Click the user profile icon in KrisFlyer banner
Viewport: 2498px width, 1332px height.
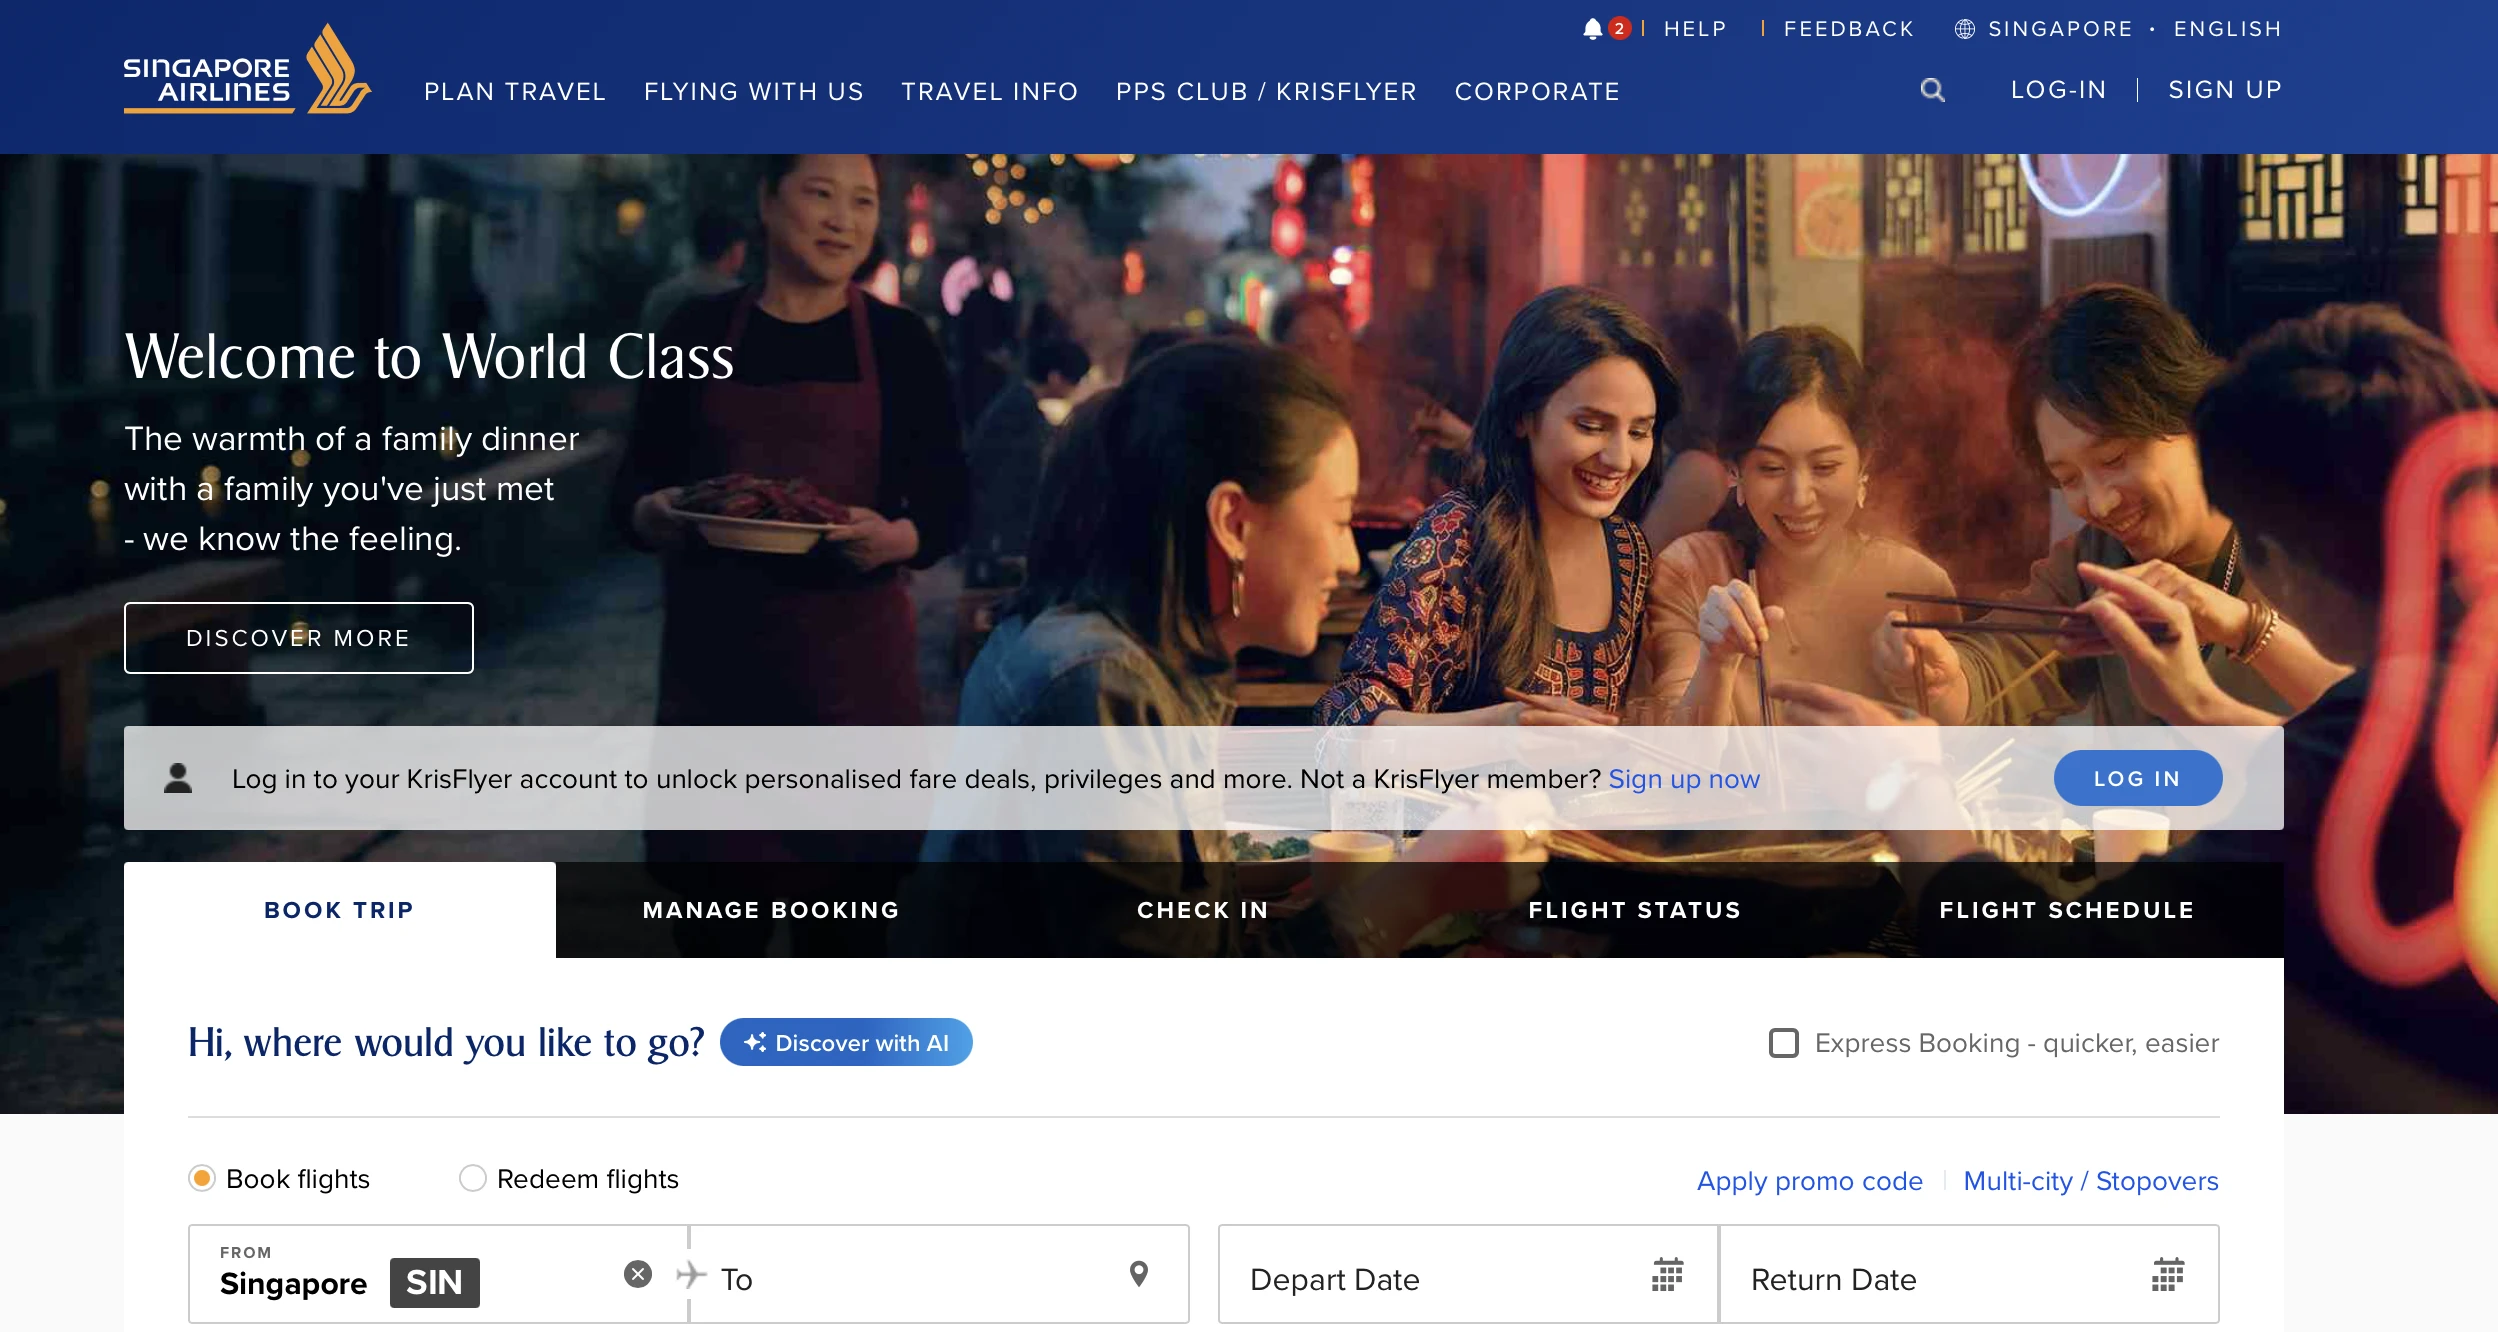pos(178,778)
